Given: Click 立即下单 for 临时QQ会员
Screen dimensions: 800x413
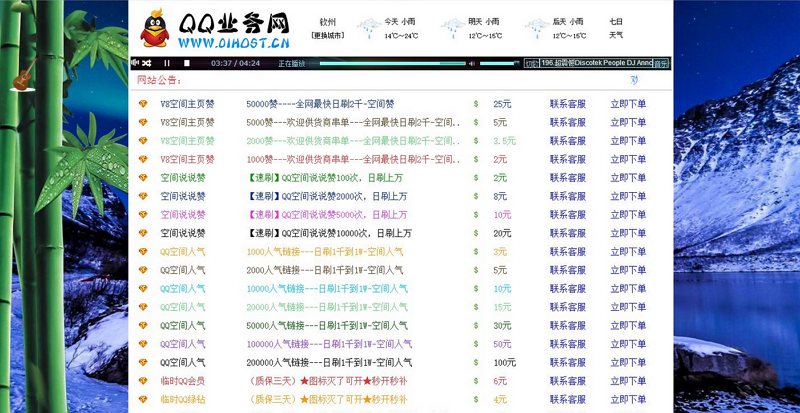Looking at the screenshot, I should tap(628, 381).
